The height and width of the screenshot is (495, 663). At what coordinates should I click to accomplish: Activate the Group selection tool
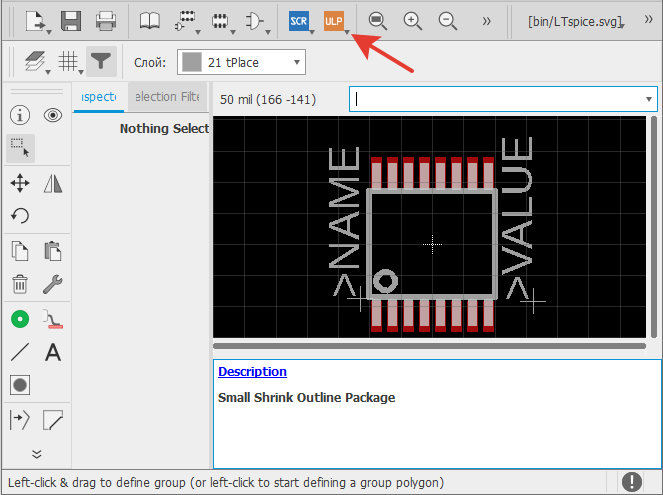(20, 148)
